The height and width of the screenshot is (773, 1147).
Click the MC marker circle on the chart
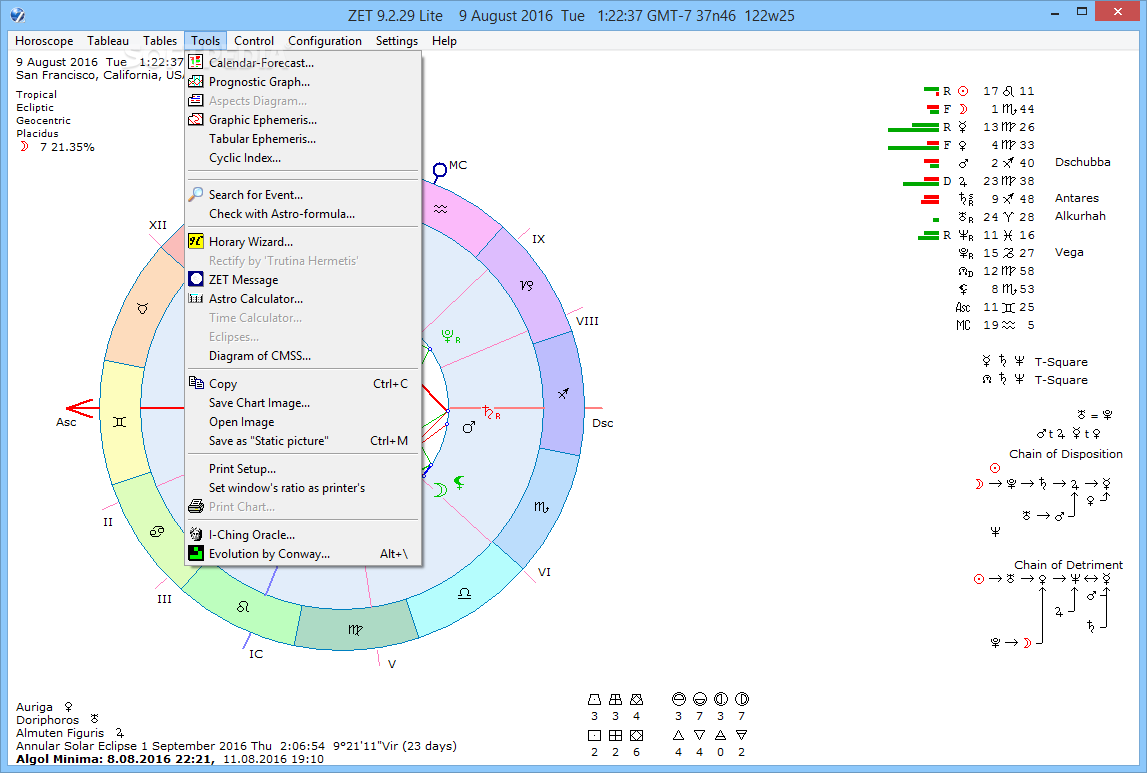click(440, 171)
